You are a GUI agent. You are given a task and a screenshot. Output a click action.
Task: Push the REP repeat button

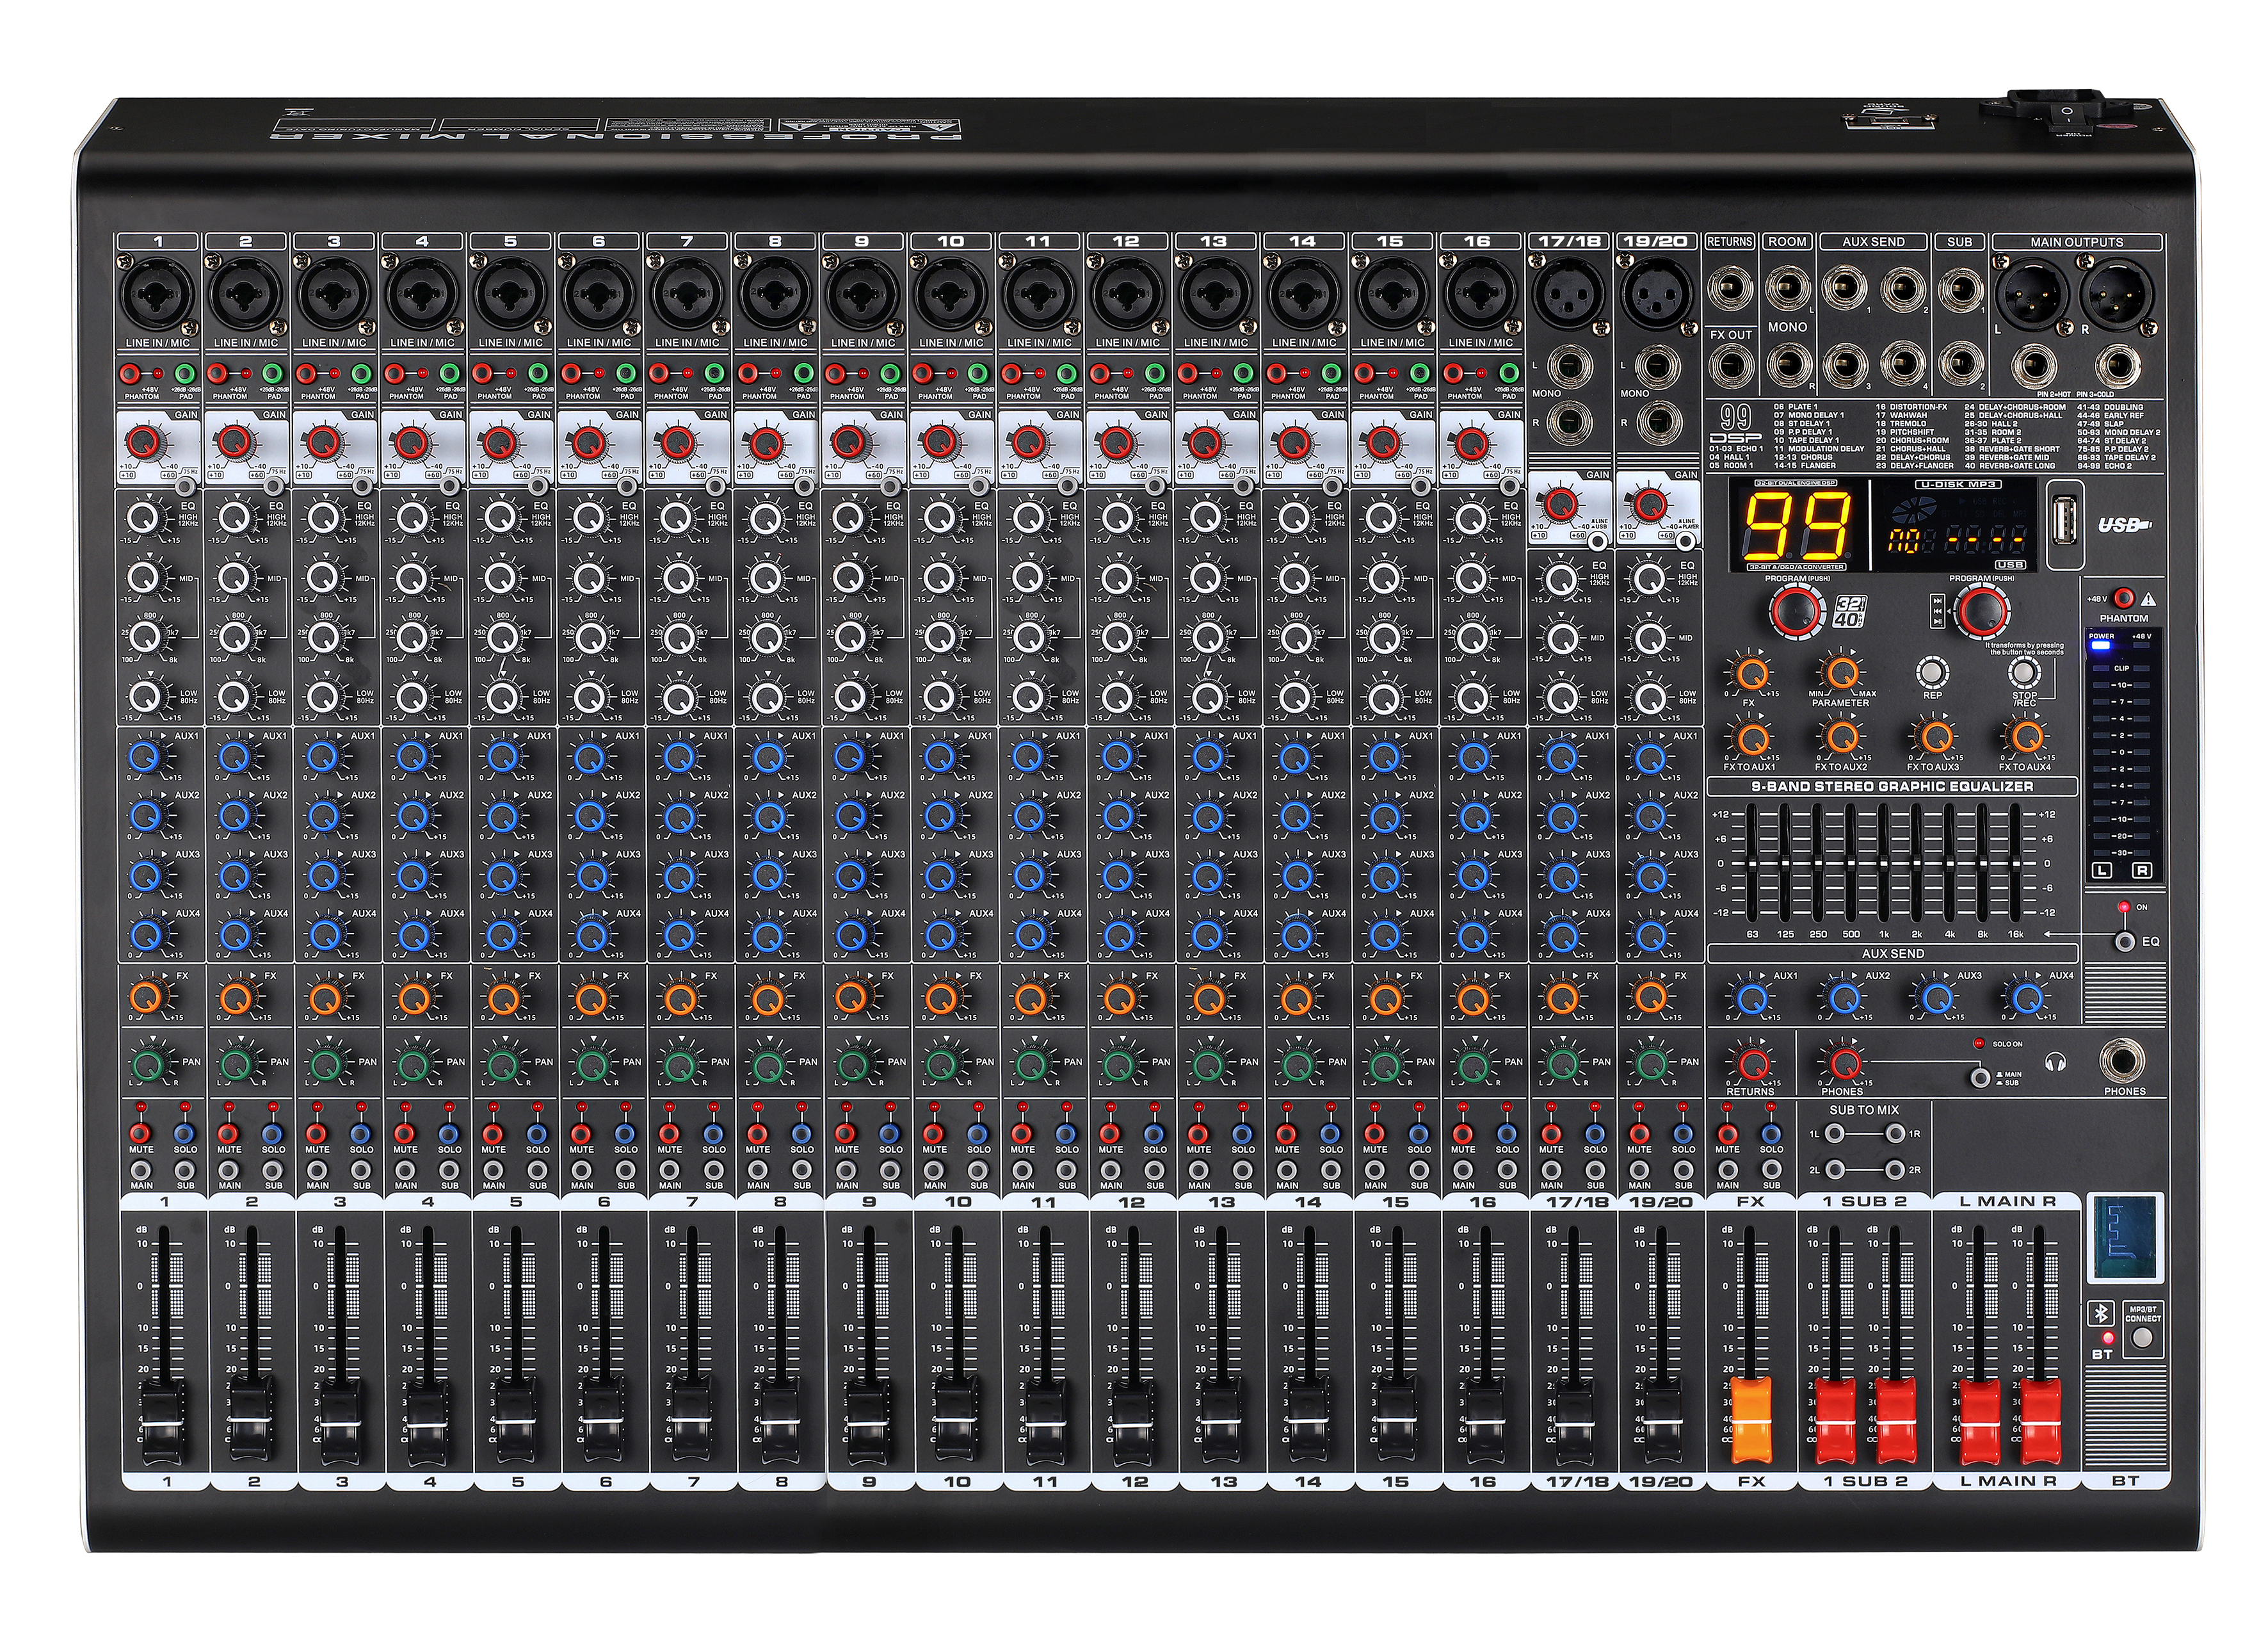[x=1932, y=672]
